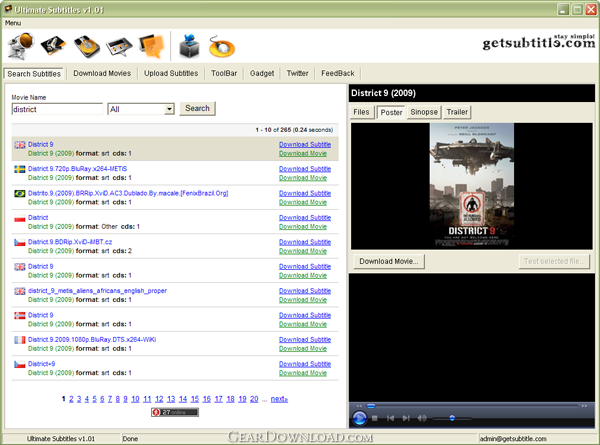Open the Twitter tab
The width and height of the screenshot is (600, 445).
coord(297,73)
